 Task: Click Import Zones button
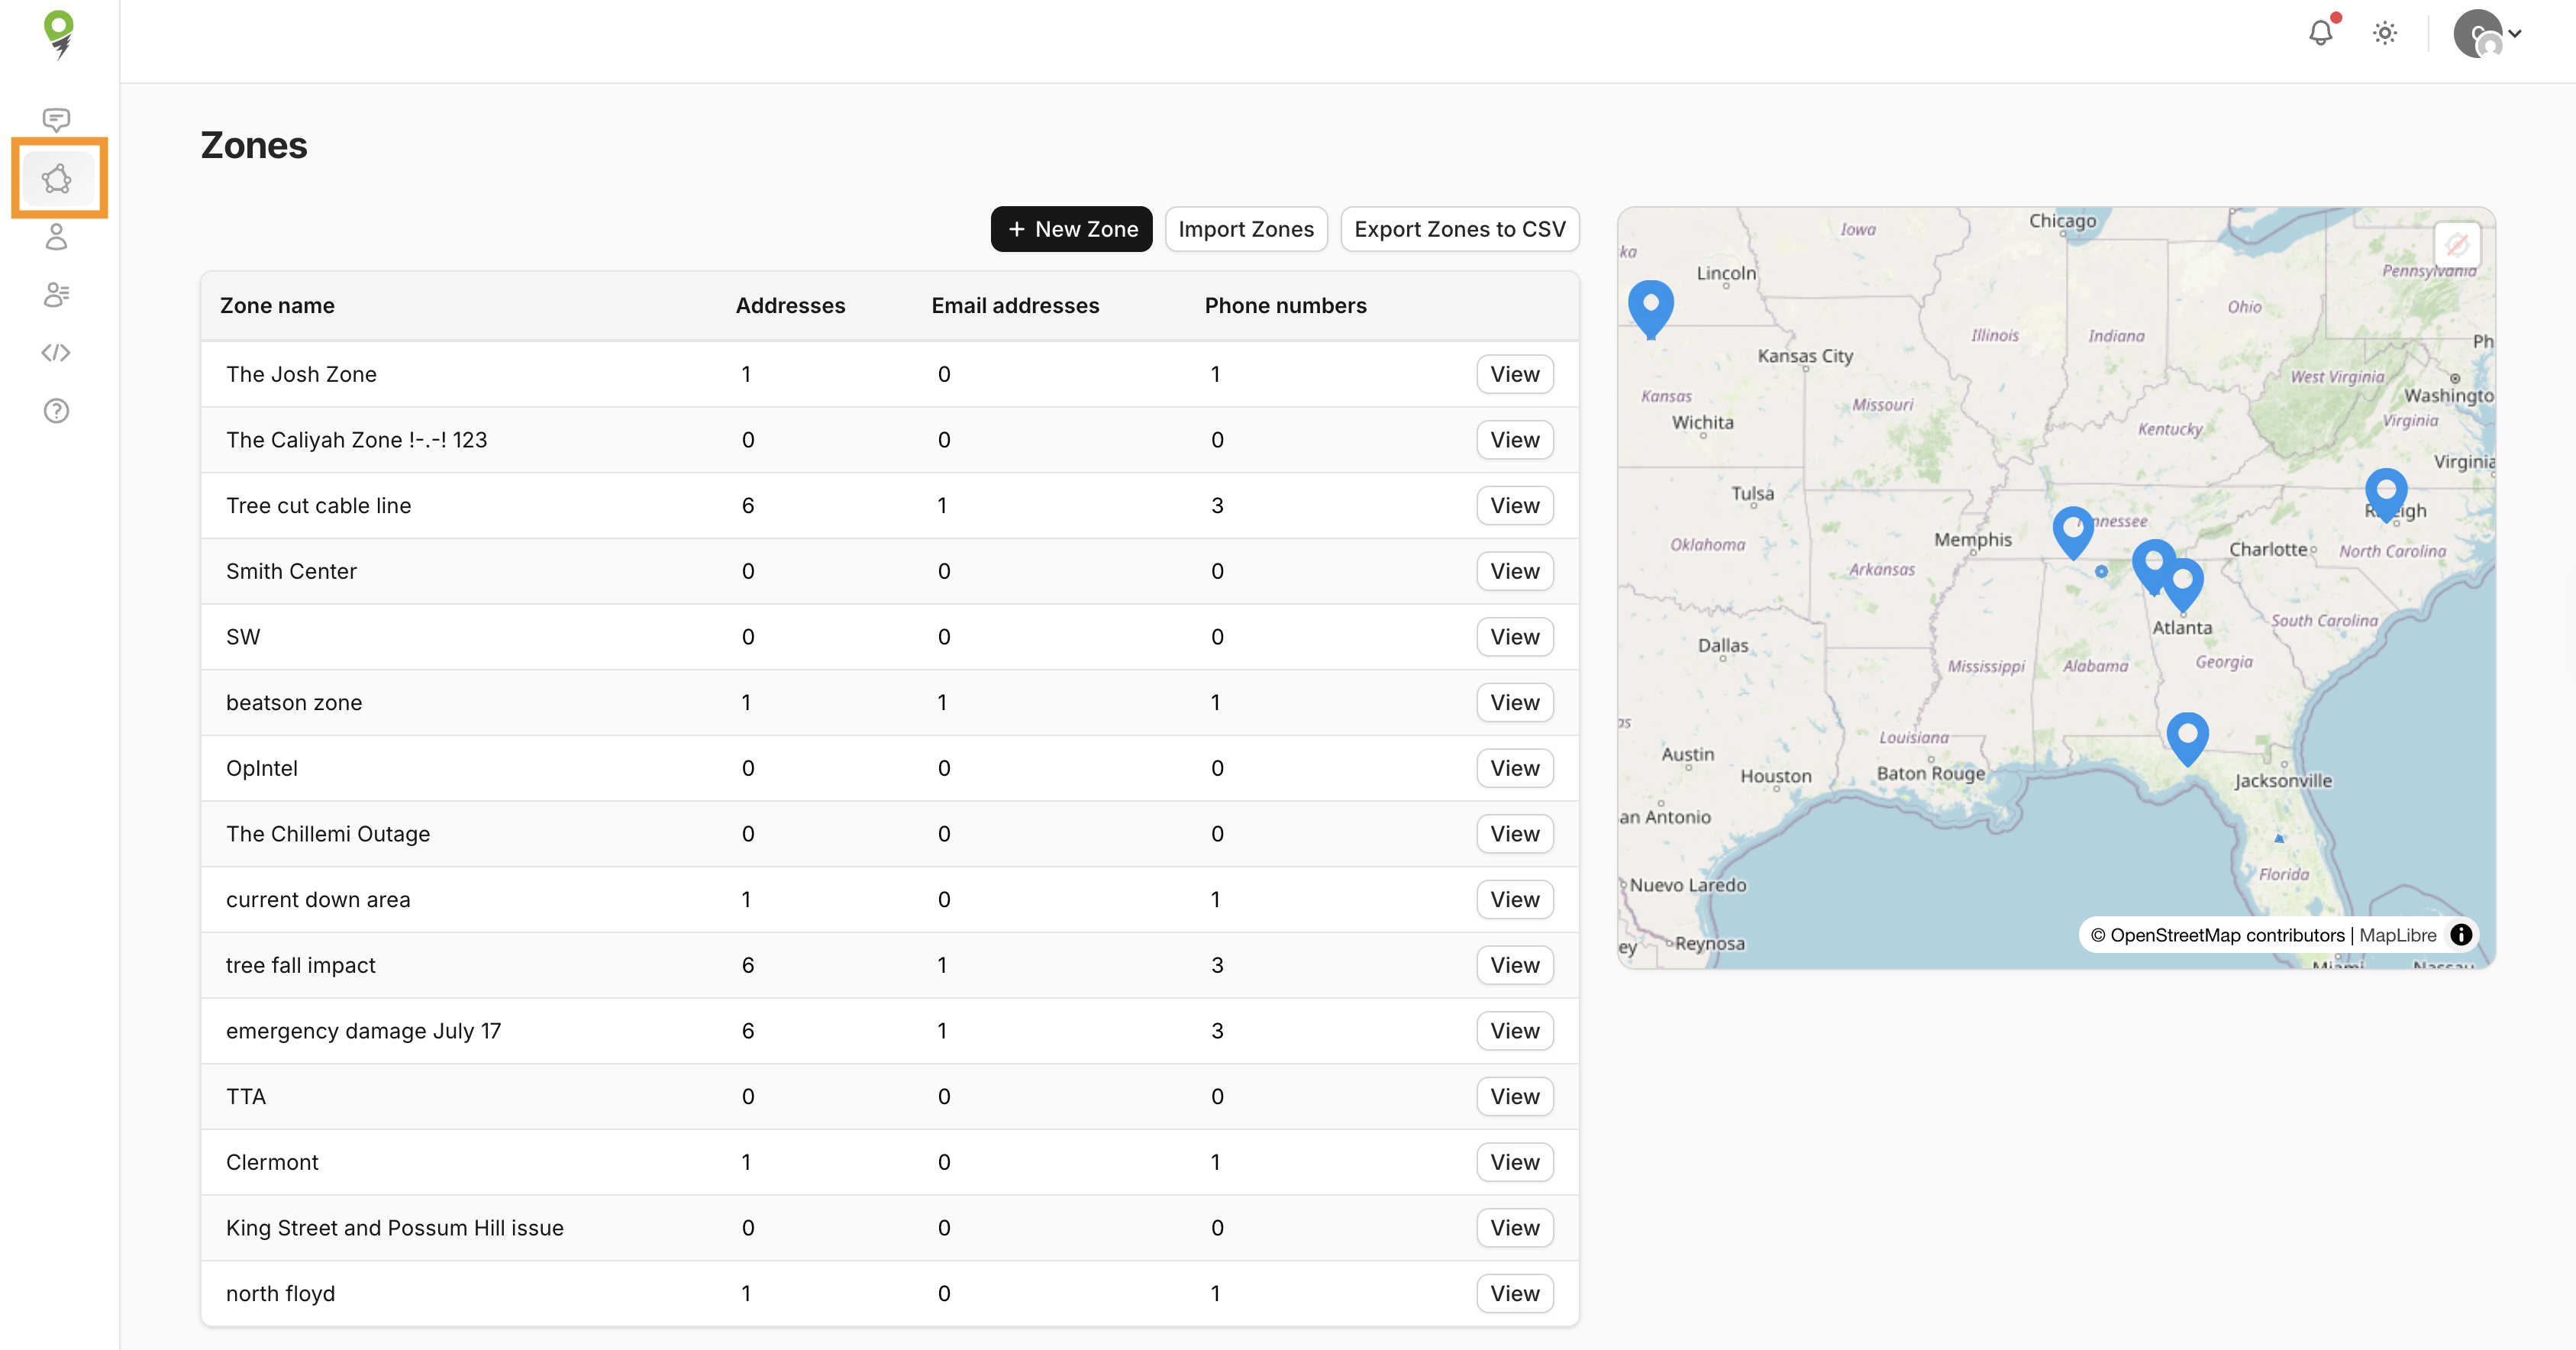coord(1245,229)
